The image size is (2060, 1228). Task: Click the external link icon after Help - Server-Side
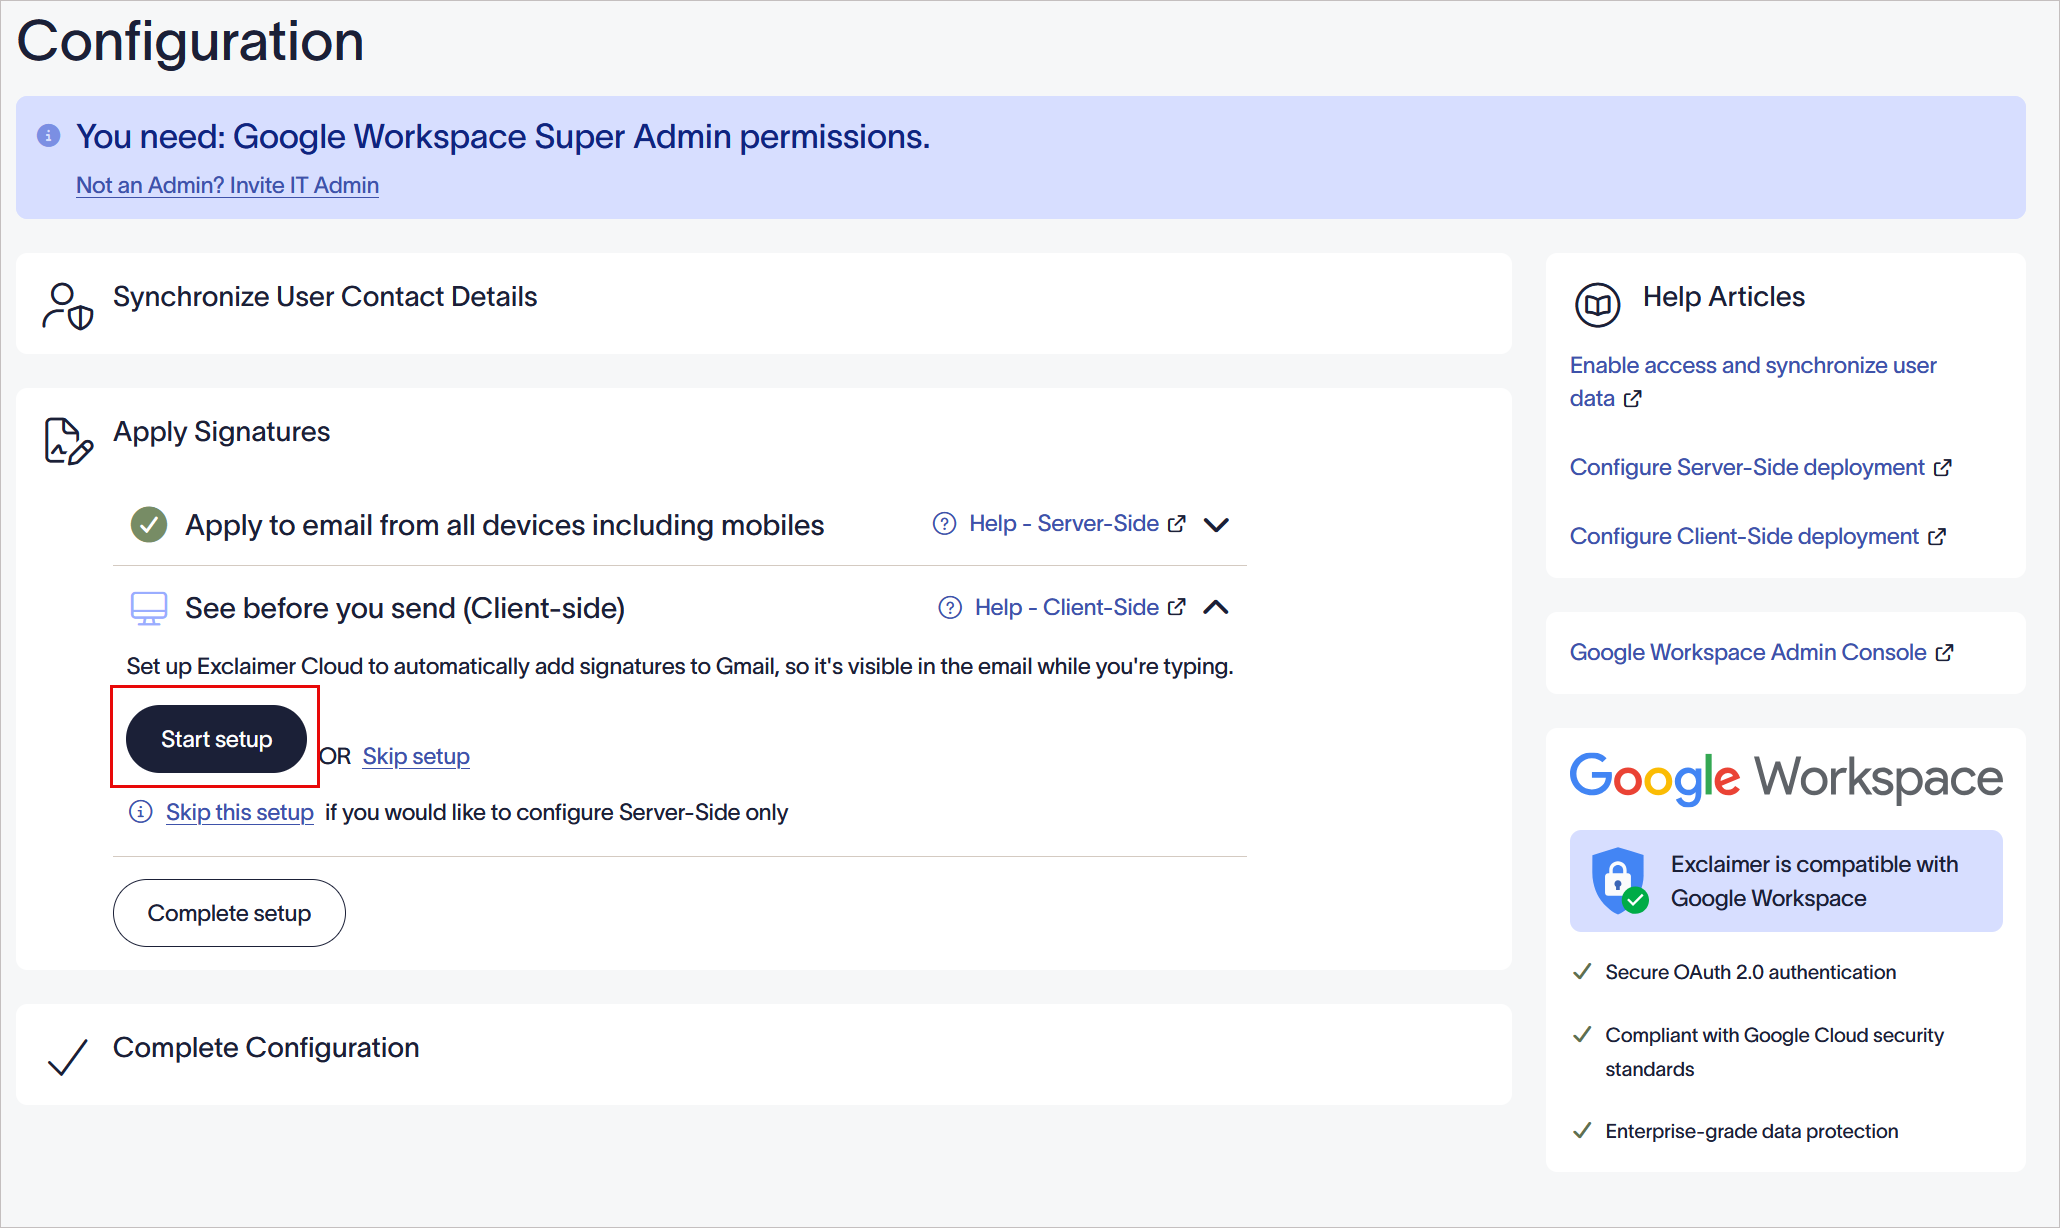(x=1177, y=524)
